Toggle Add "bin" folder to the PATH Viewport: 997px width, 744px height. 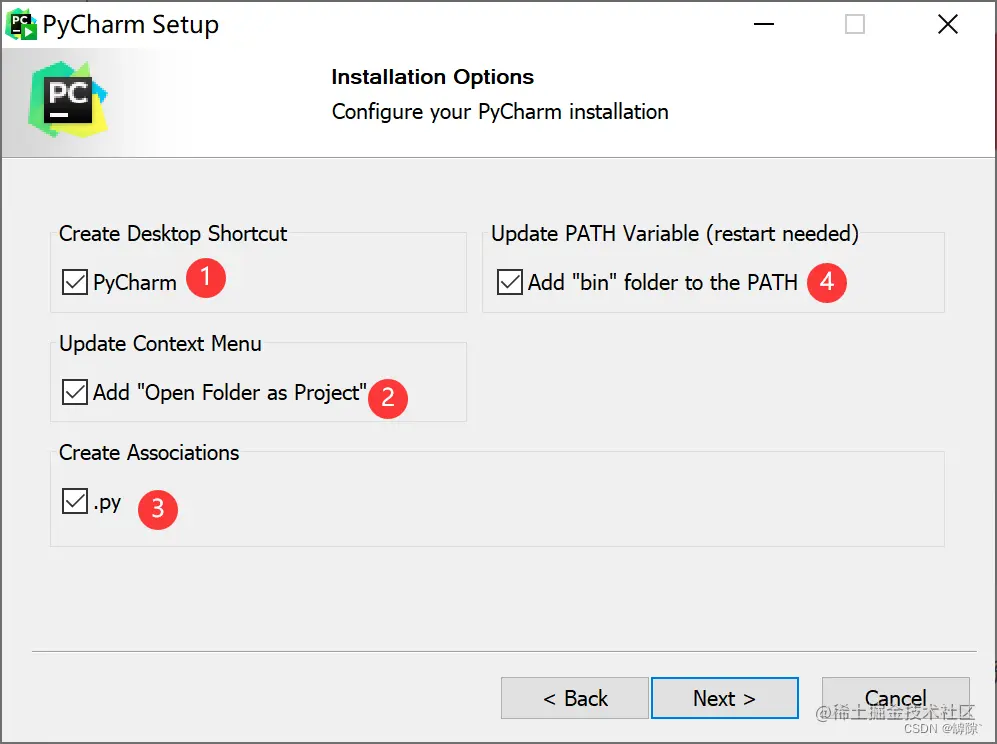point(510,283)
